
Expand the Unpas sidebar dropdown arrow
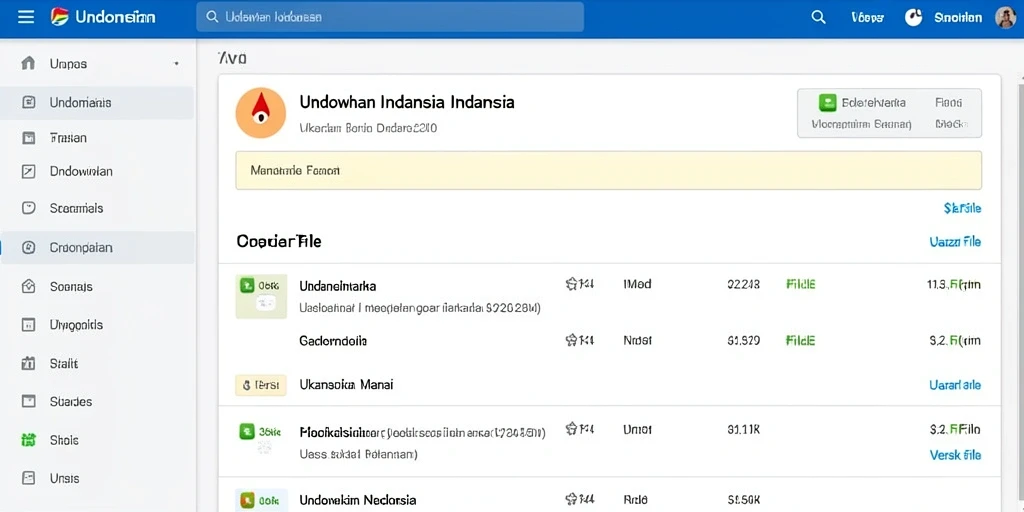[x=176, y=64]
